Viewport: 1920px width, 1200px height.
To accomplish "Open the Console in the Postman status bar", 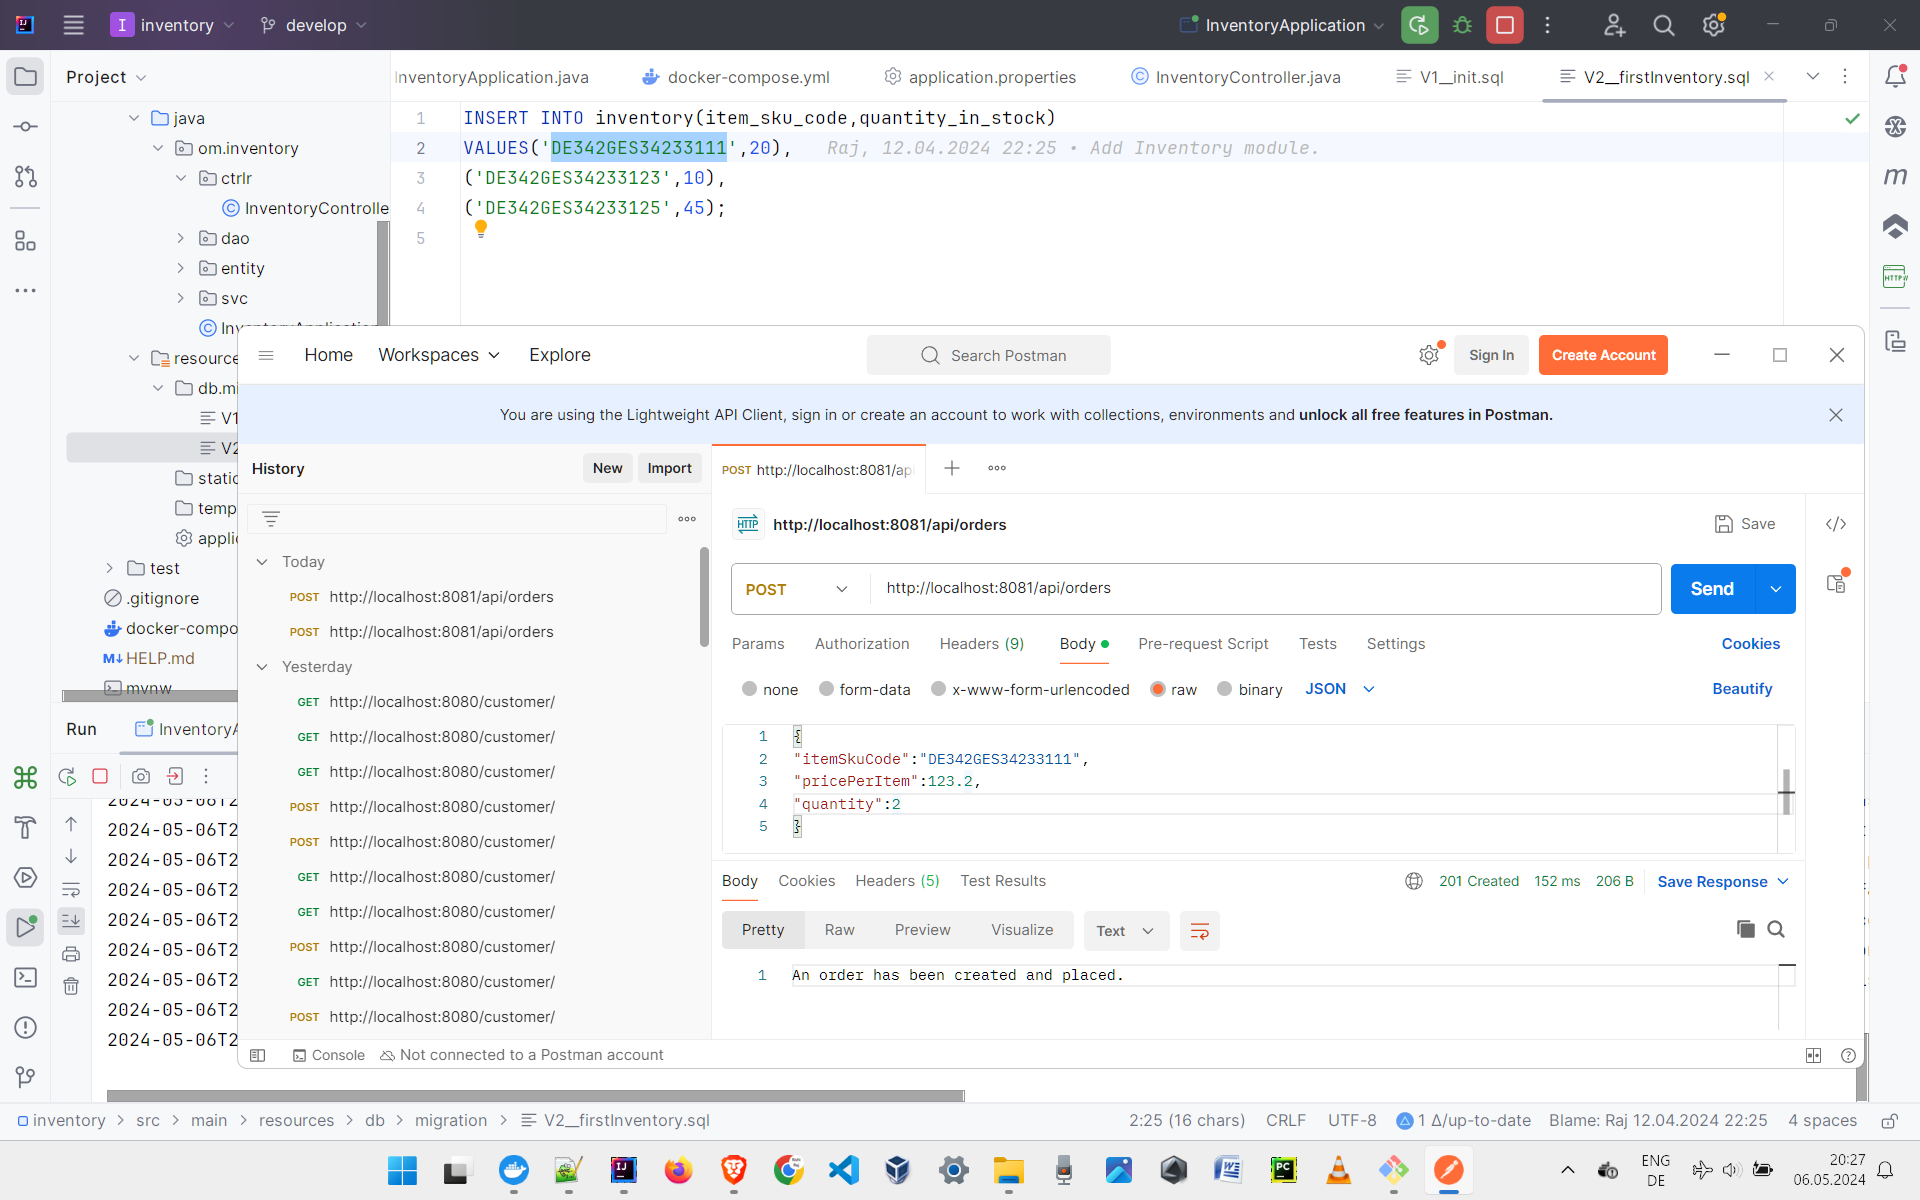I will tap(329, 1055).
